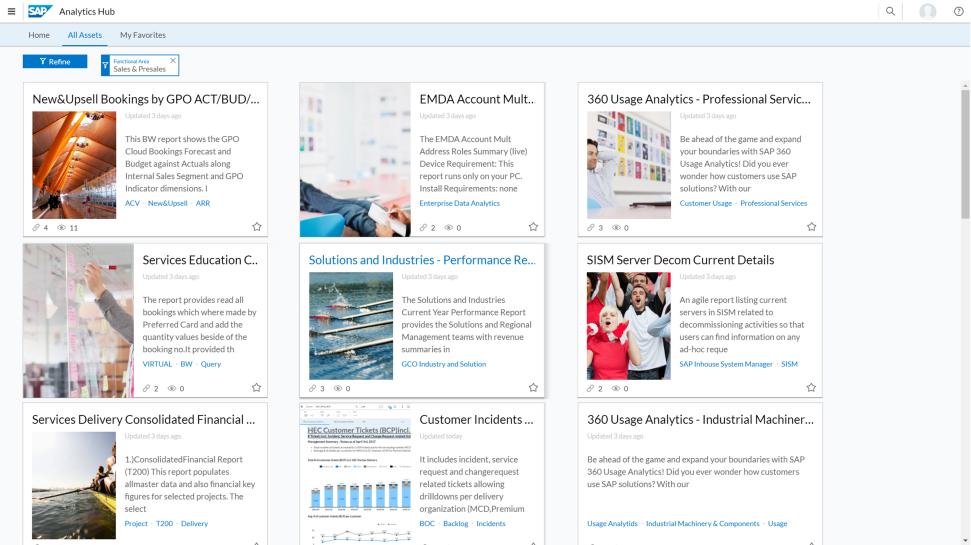Screen dimensions: 971x545
Task: Open 360 Usage Analytics - Industrial Machiner... title
Action: click(700, 420)
